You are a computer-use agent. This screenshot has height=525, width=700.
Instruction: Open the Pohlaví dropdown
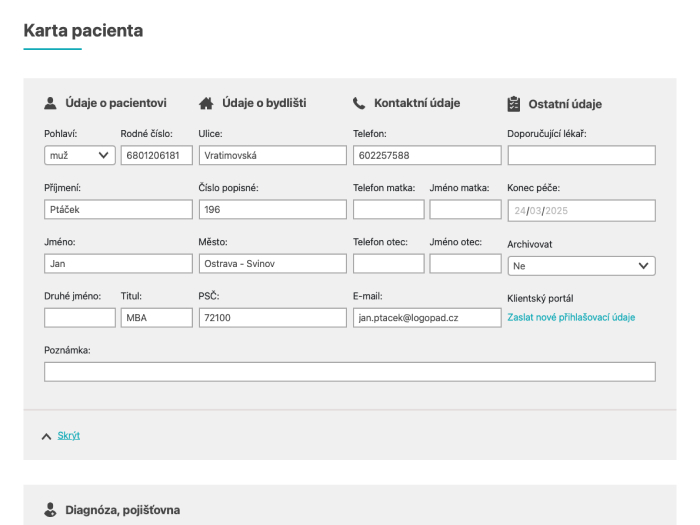pyautogui.click(x=79, y=155)
